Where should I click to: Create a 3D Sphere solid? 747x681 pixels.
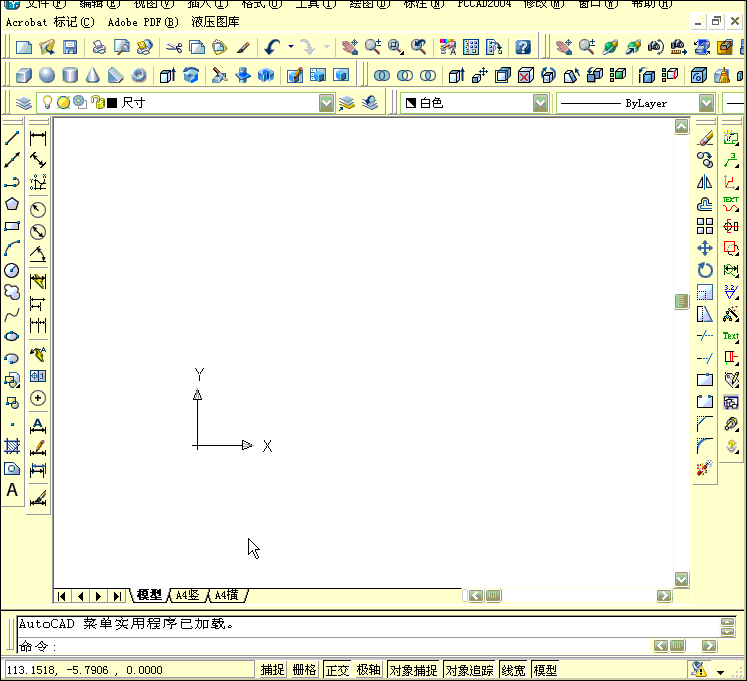click(47, 75)
